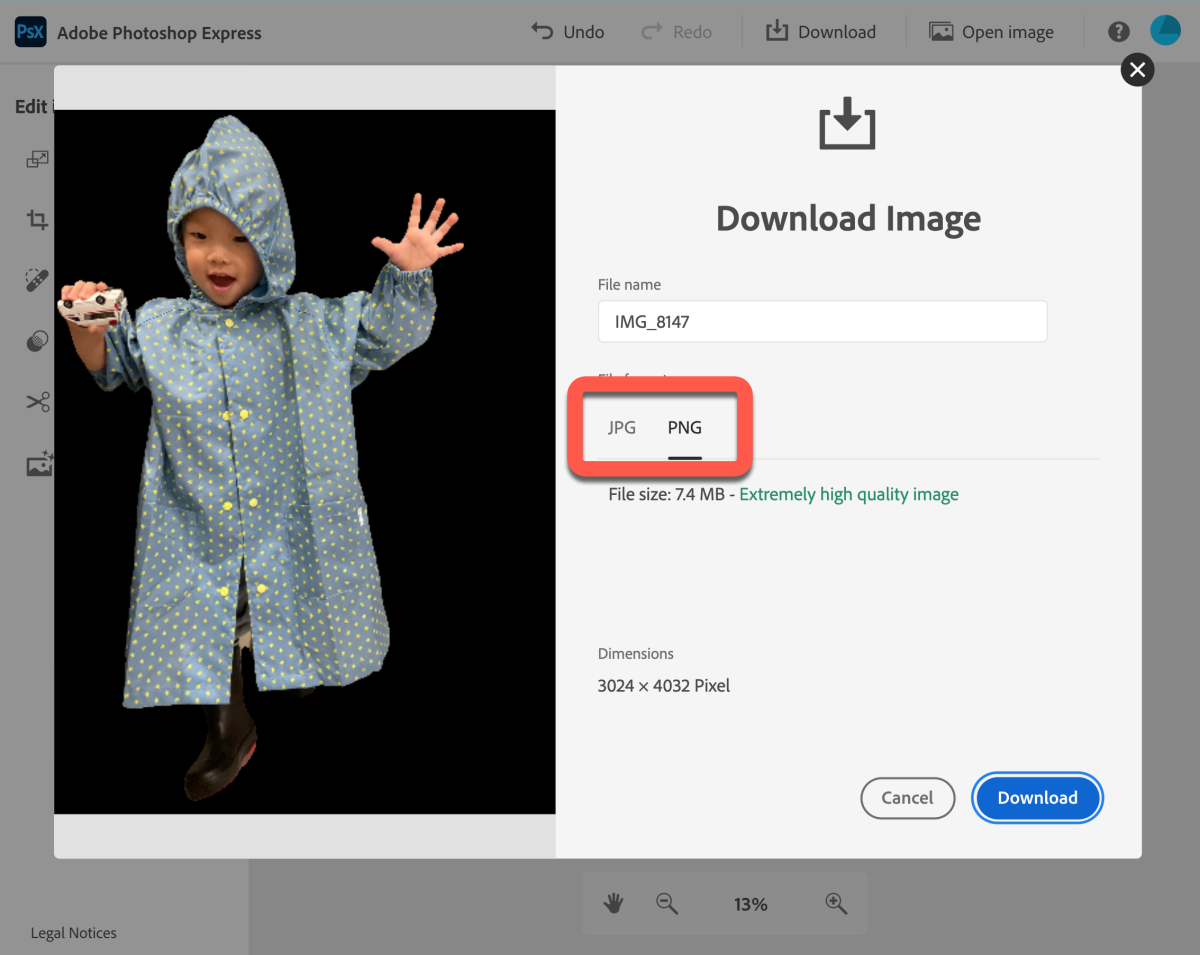Screen dimensions: 1200x955
Task: Cancel the download dialog
Action: point(907,798)
